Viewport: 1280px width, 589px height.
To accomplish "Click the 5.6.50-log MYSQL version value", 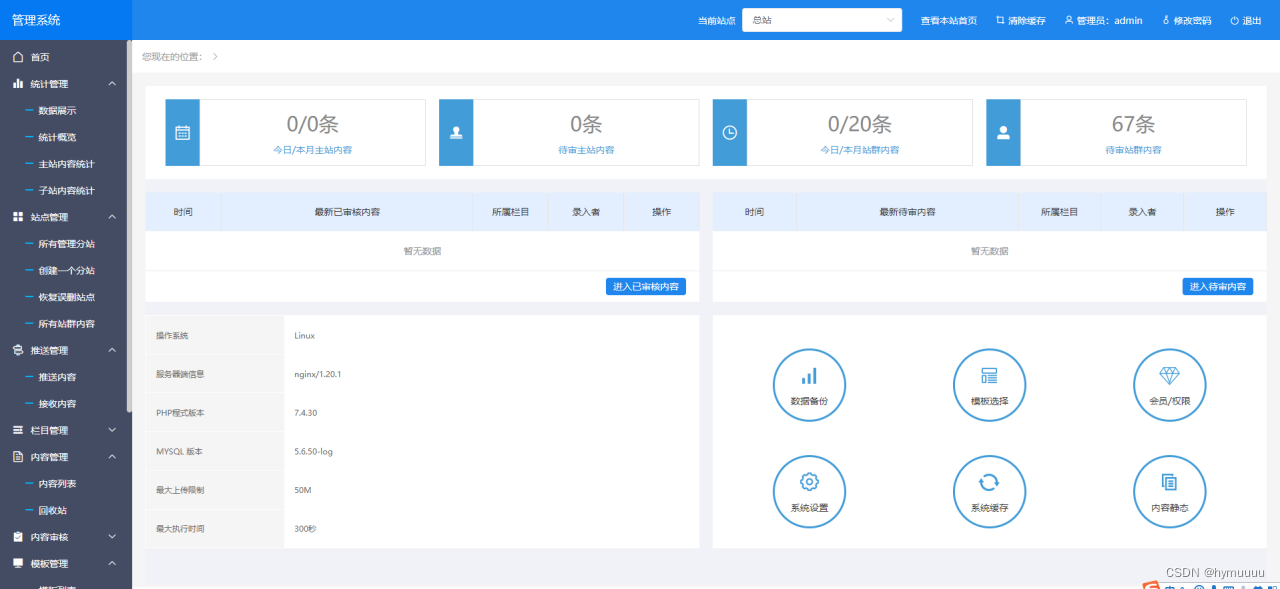I will tap(313, 452).
